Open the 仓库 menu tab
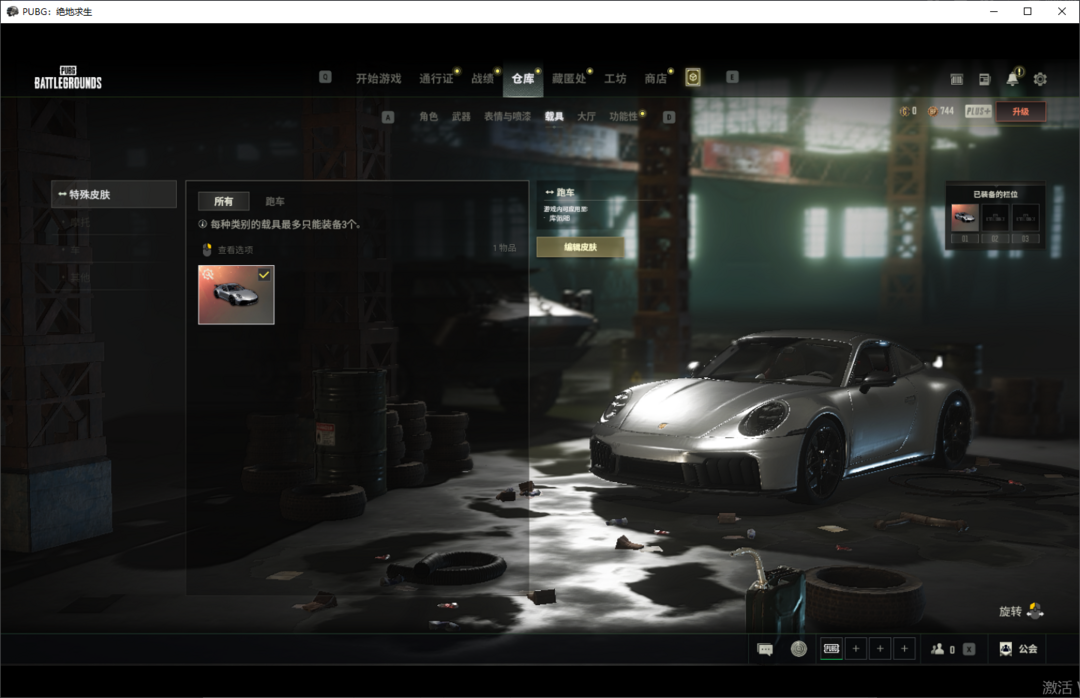 (523, 79)
